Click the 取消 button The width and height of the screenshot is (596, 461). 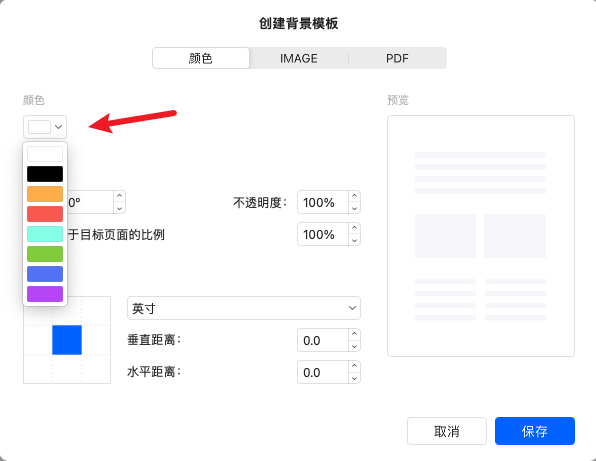coord(447,431)
